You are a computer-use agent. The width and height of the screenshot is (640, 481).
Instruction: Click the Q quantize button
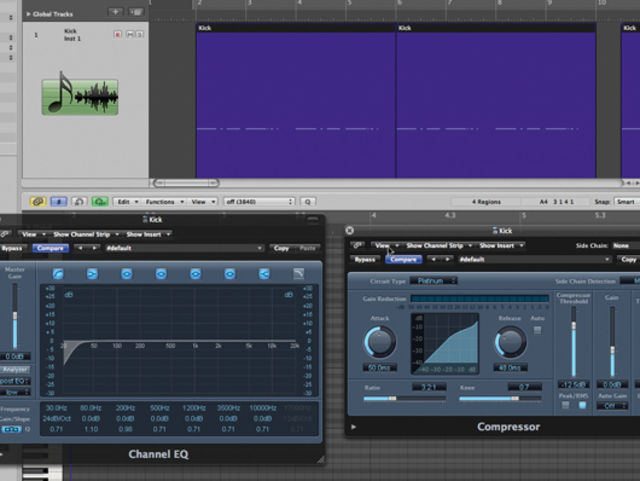click(x=308, y=202)
